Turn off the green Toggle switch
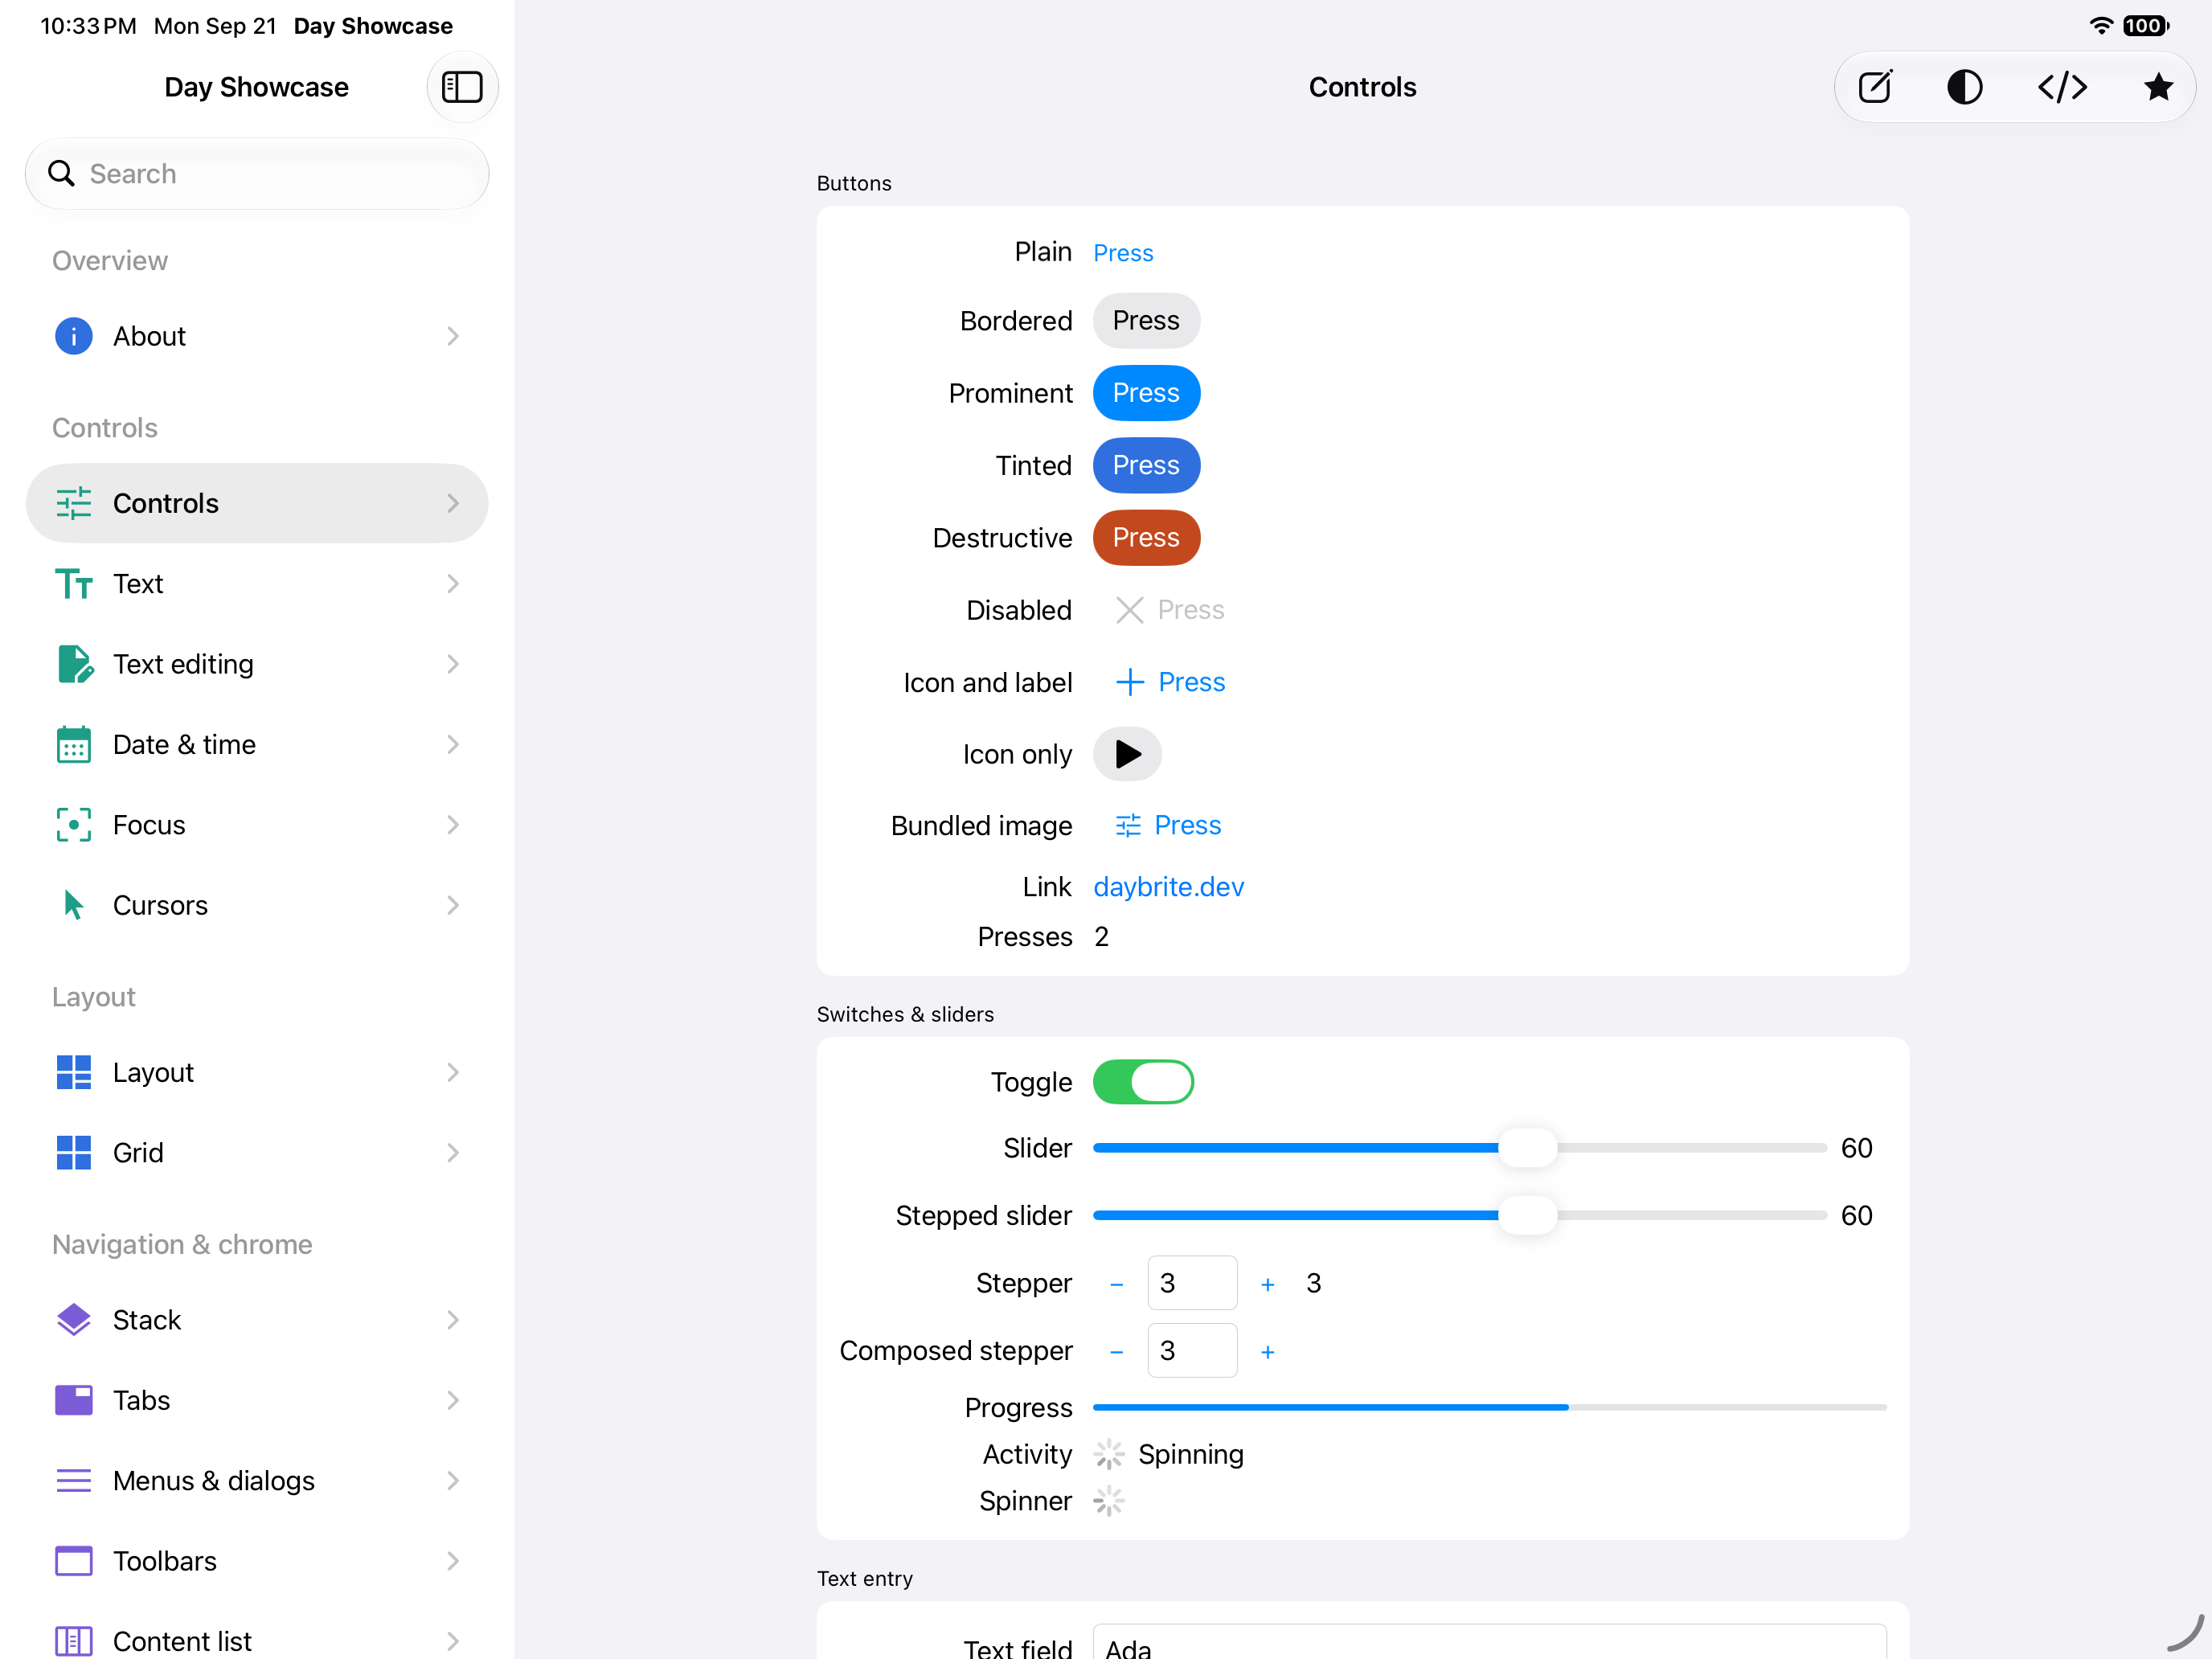 point(1143,1082)
